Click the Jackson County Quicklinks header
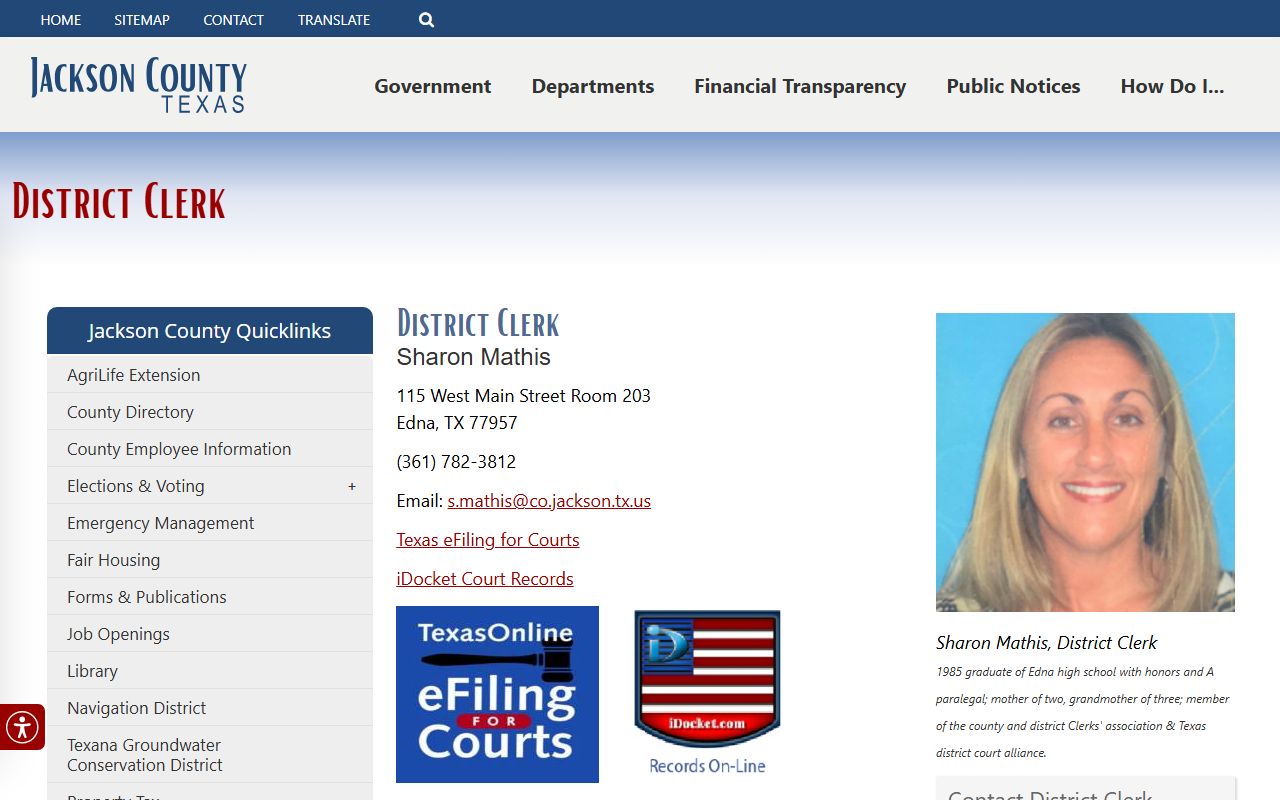 point(210,331)
